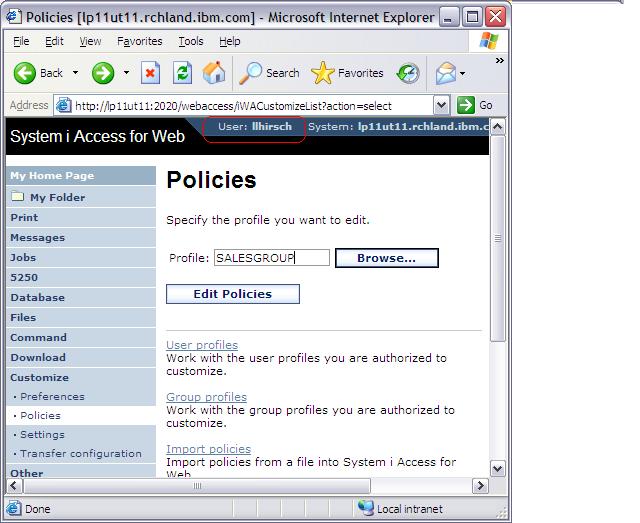Open Command in the sidebar

tap(81, 337)
